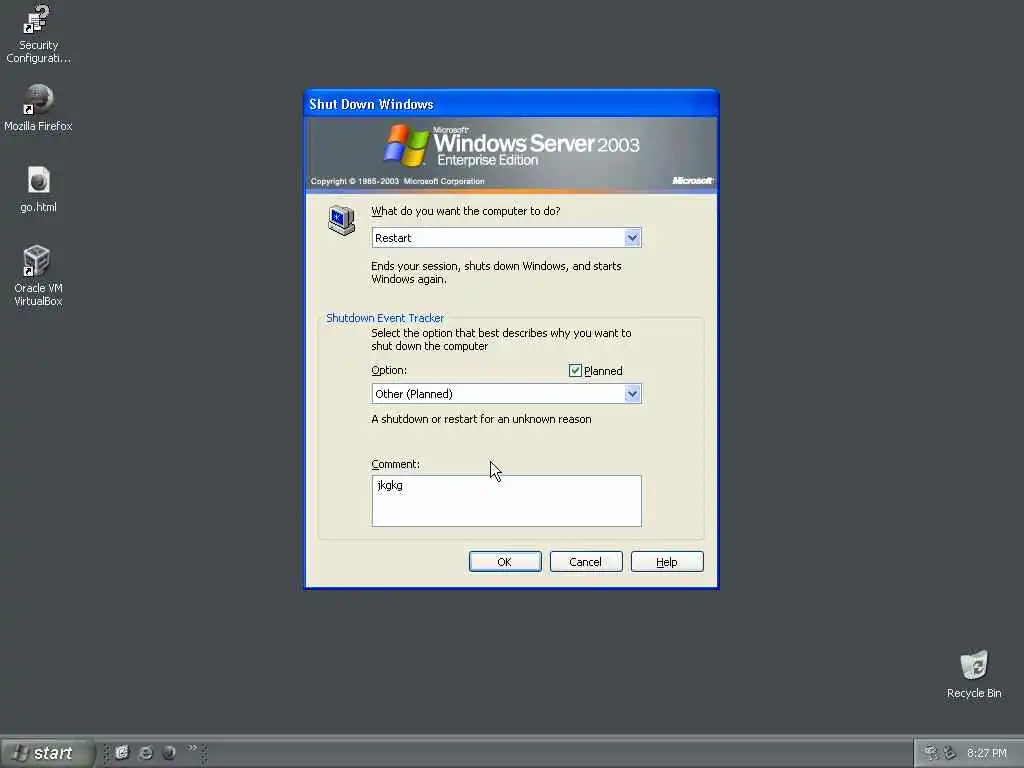This screenshot has height=768, width=1024.
Task: Click second system tray icon beside clock
Action: (950, 753)
